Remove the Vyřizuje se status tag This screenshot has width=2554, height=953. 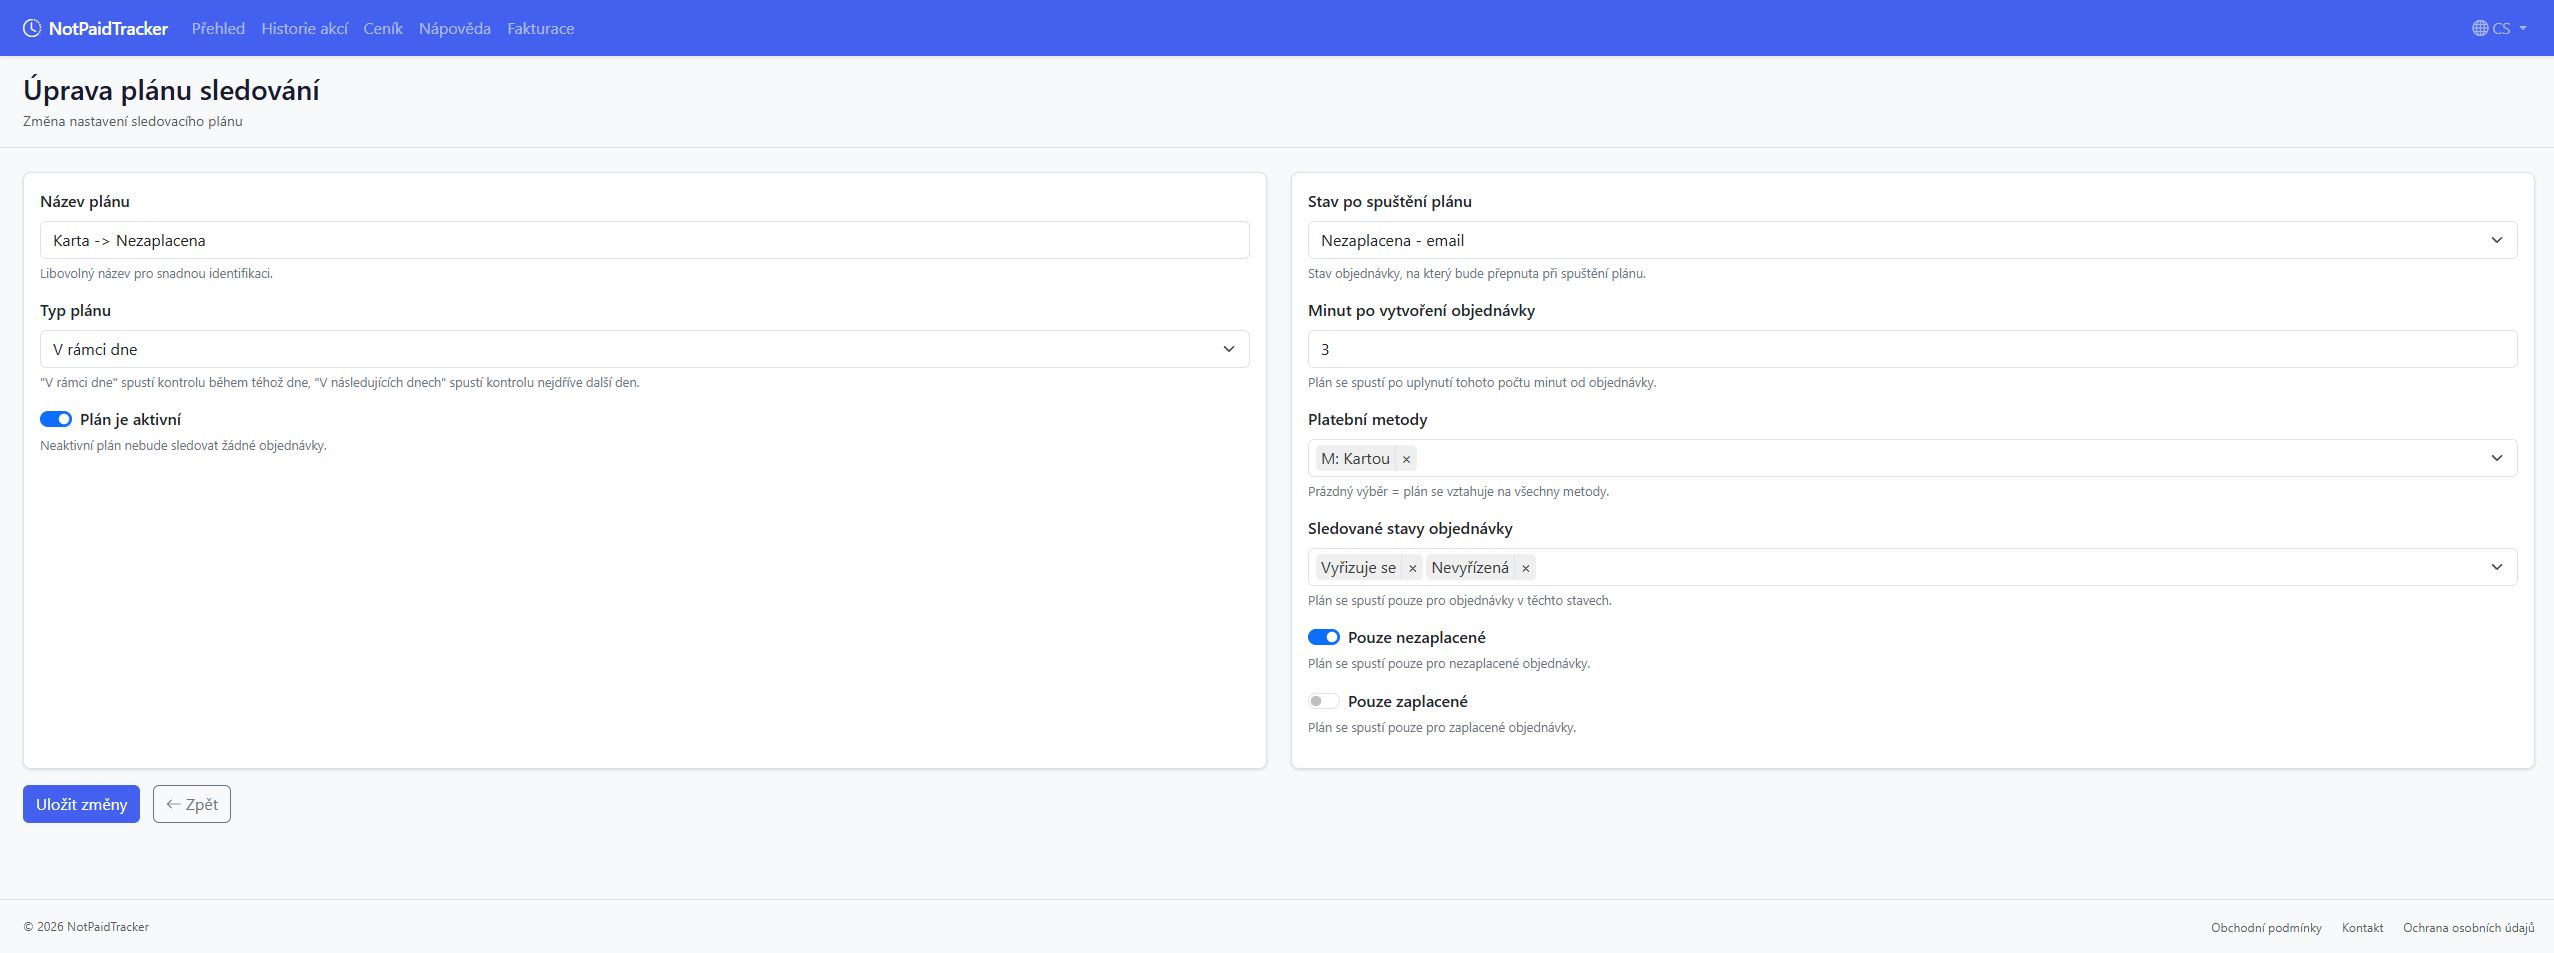click(1412, 568)
